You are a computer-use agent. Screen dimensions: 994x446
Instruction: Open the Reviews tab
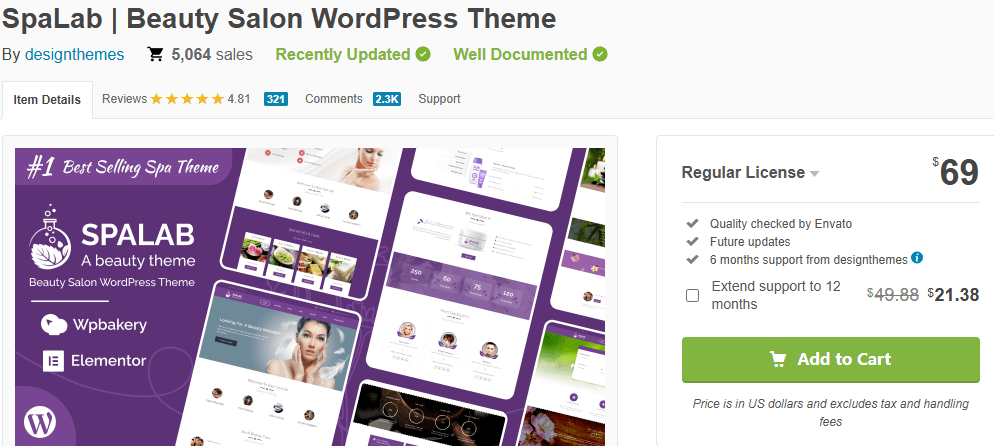pyautogui.click(x=124, y=99)
